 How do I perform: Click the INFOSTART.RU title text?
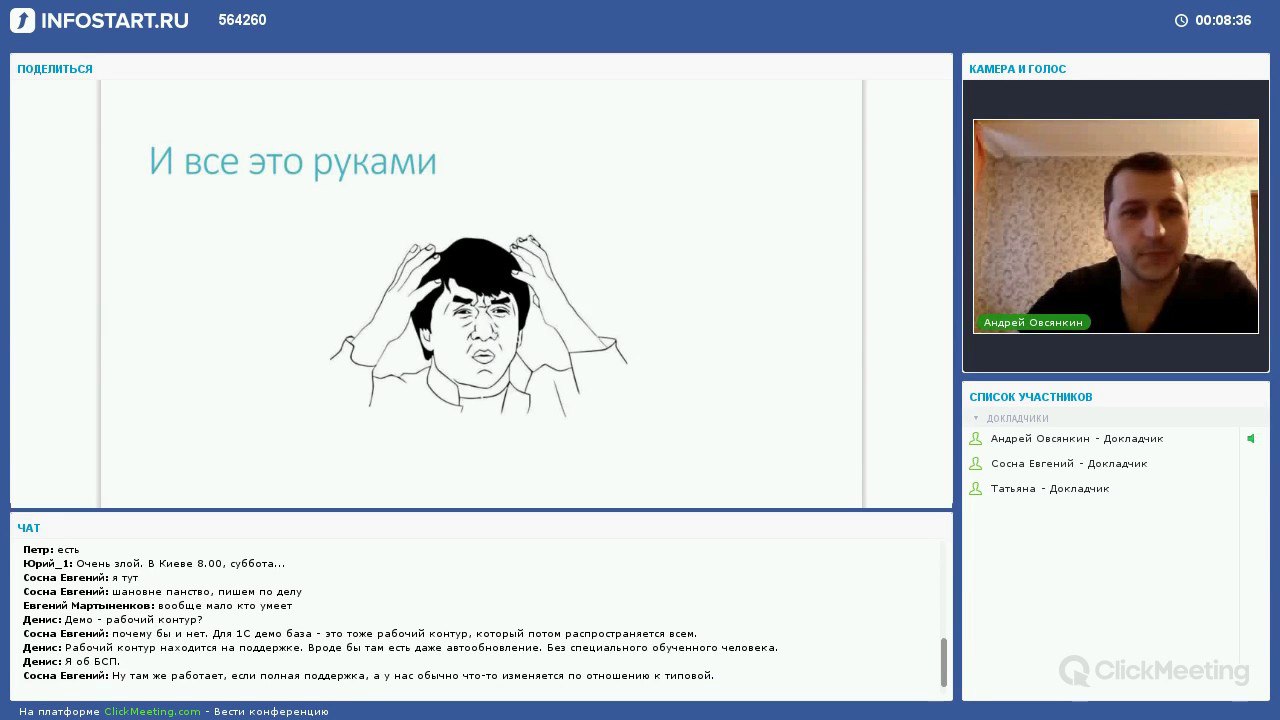tap(114, 20)
